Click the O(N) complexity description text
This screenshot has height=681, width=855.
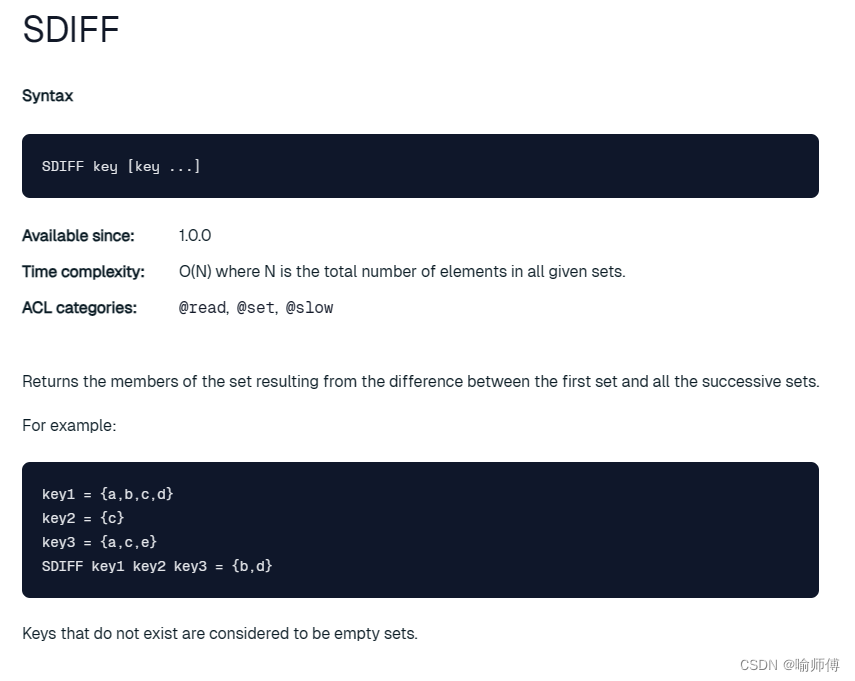pyautogui.click(x=402, y=272)
